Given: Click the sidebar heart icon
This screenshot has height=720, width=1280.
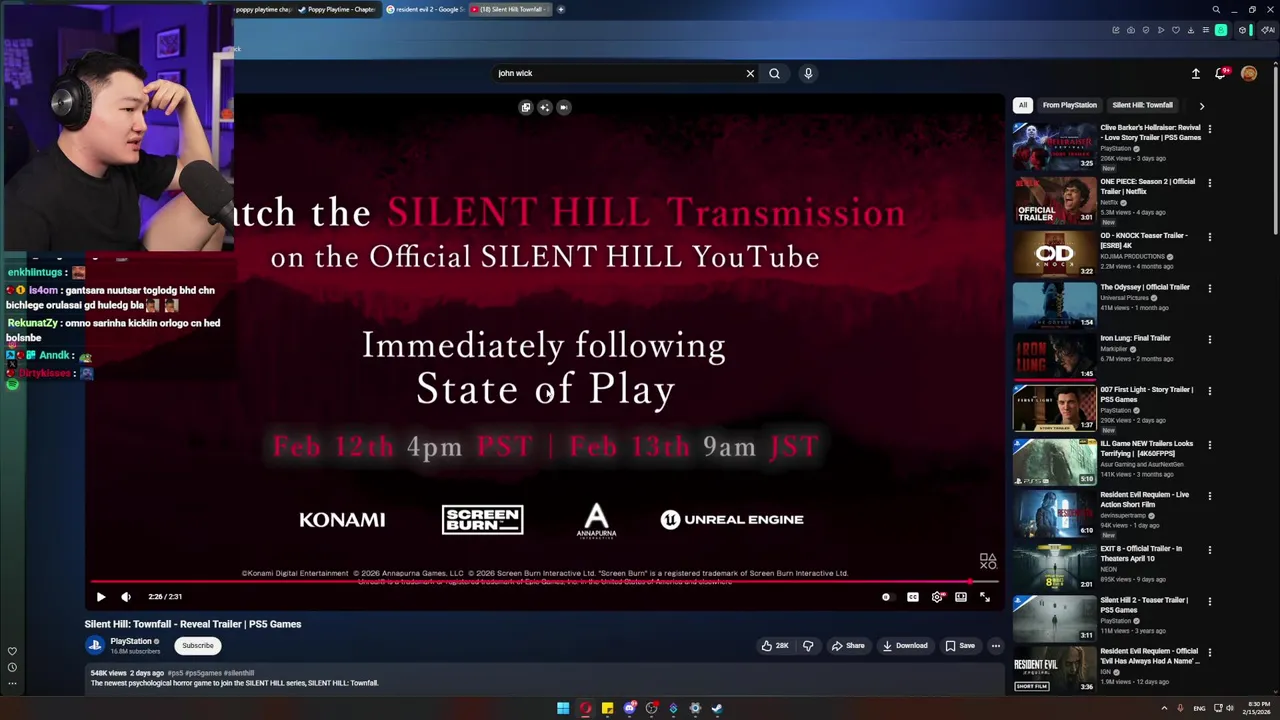Looking at the screenshot, I should pyautogui.click(x=12, y=651).
